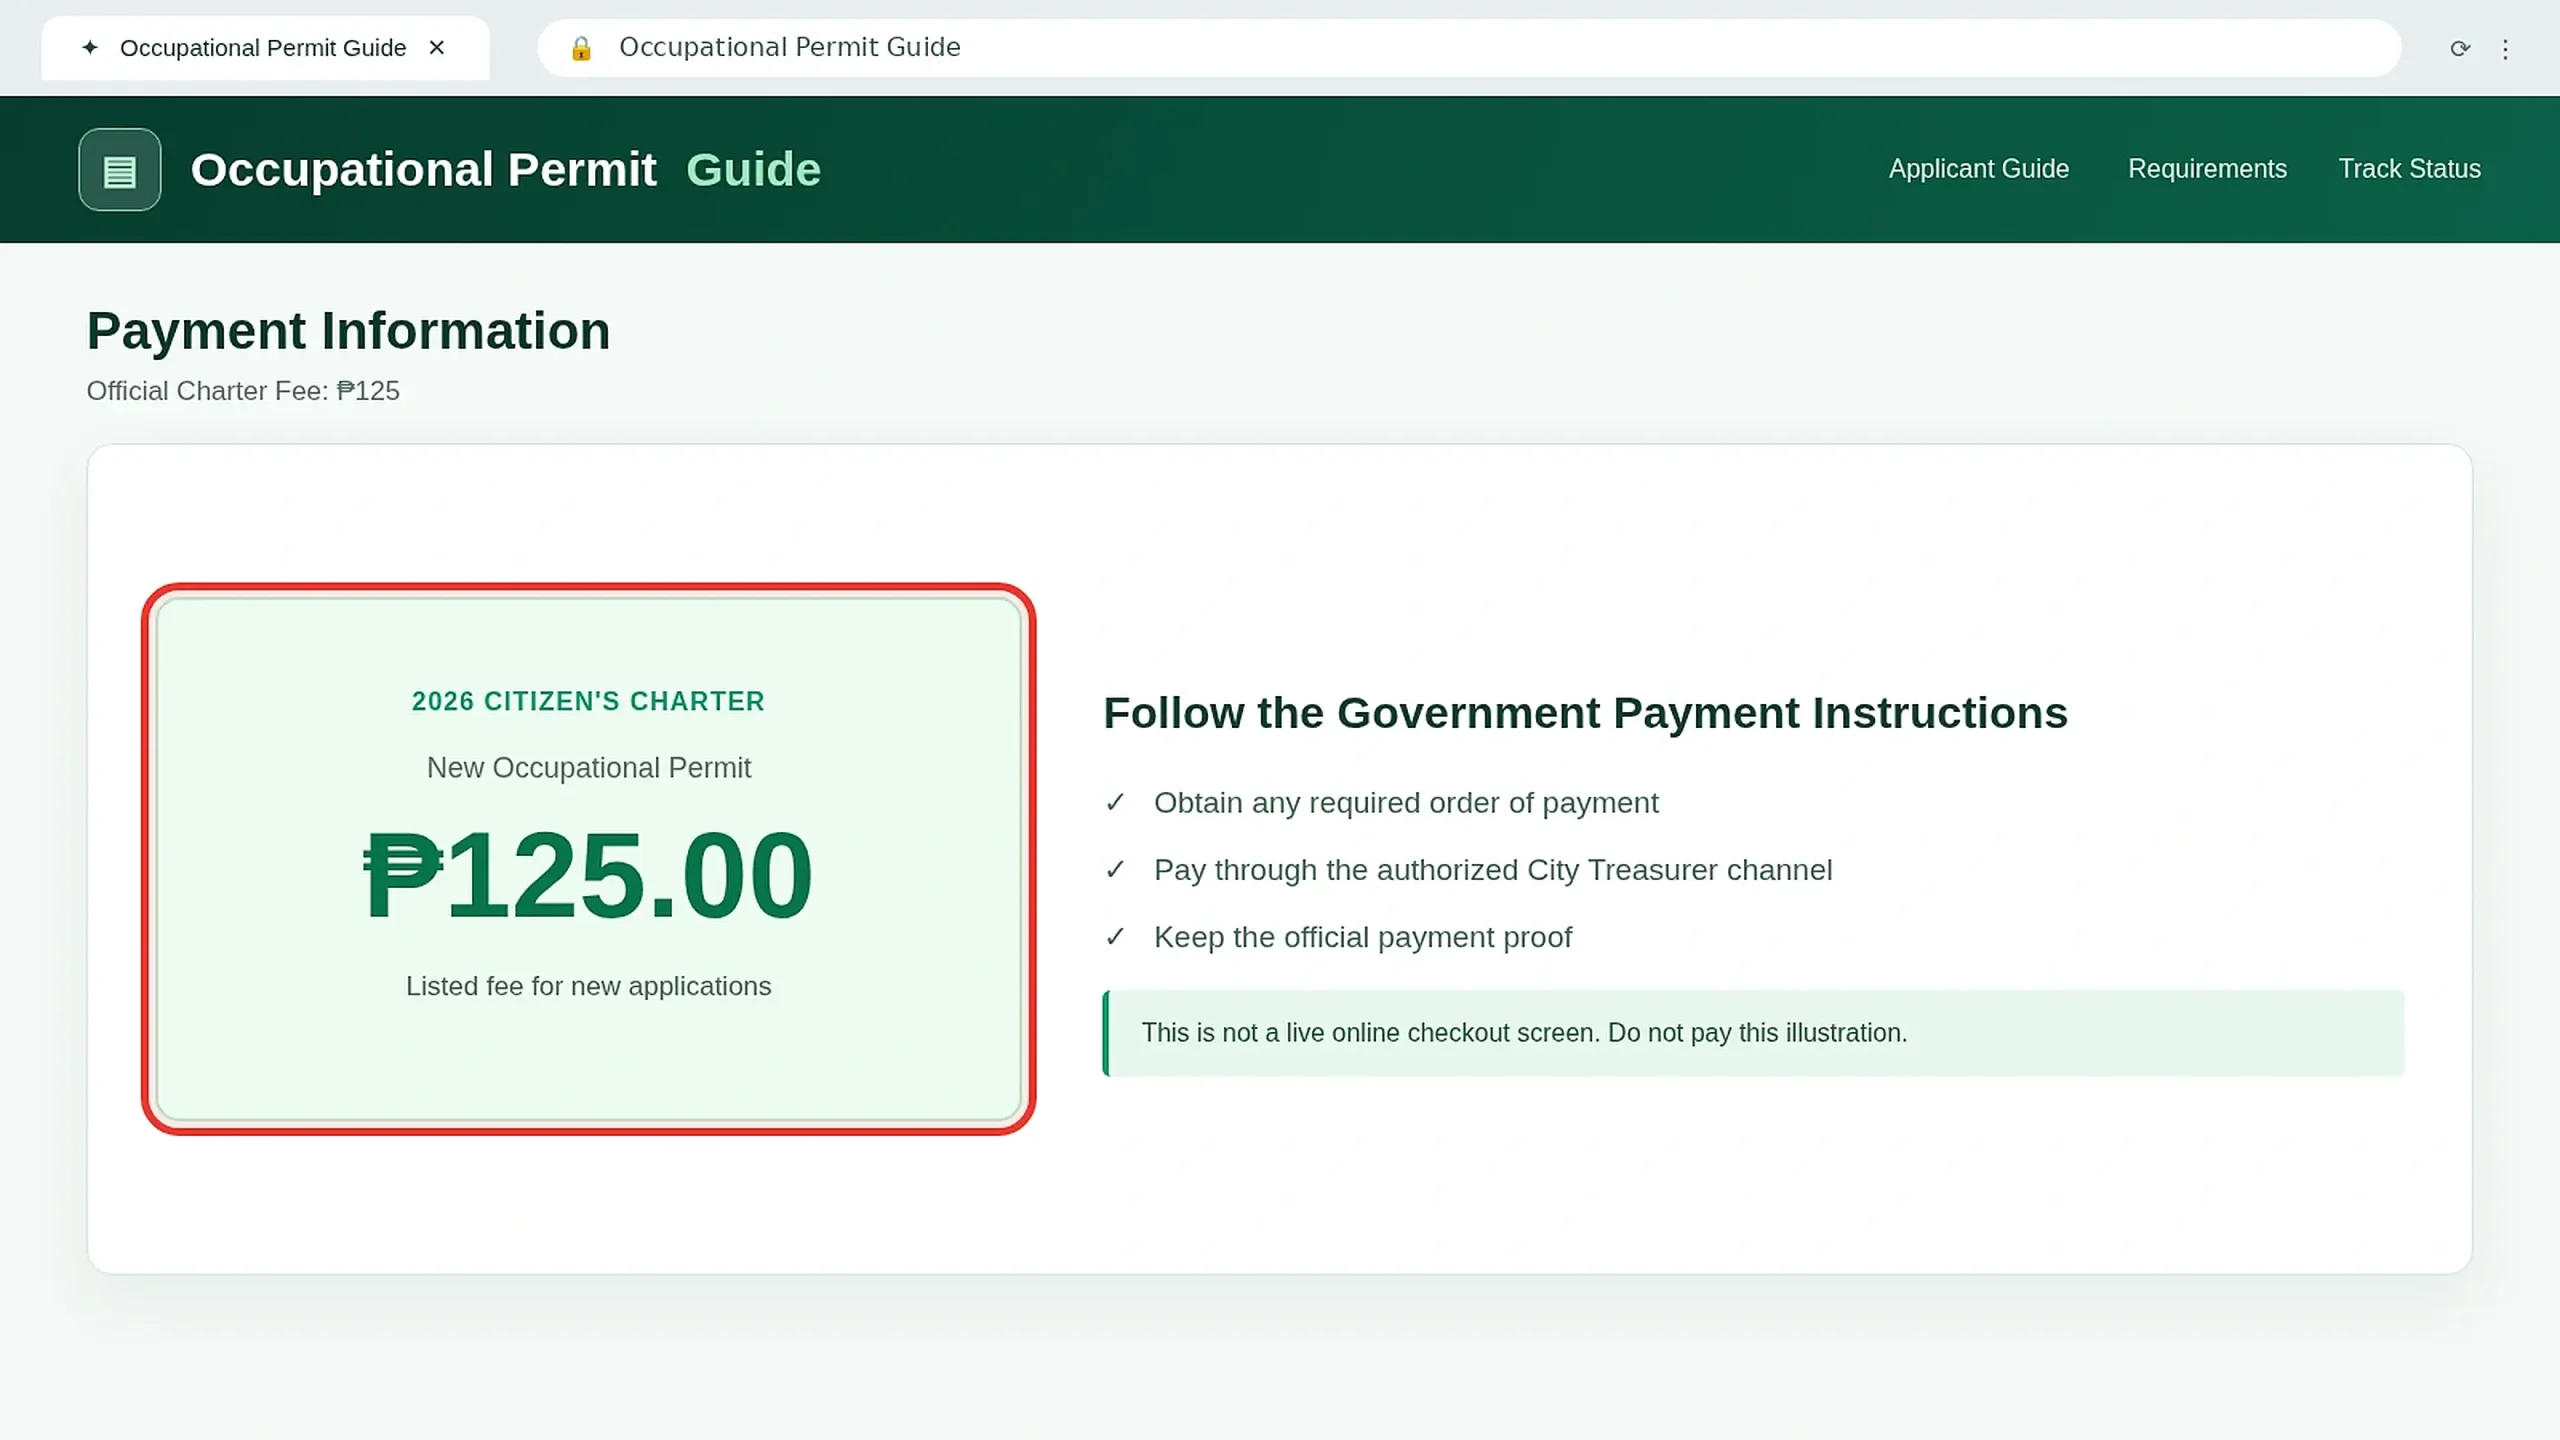Click the address bar field
Image resolution: width=2560 pixels, height=1440 pixels.
(x=1469, y=48)
